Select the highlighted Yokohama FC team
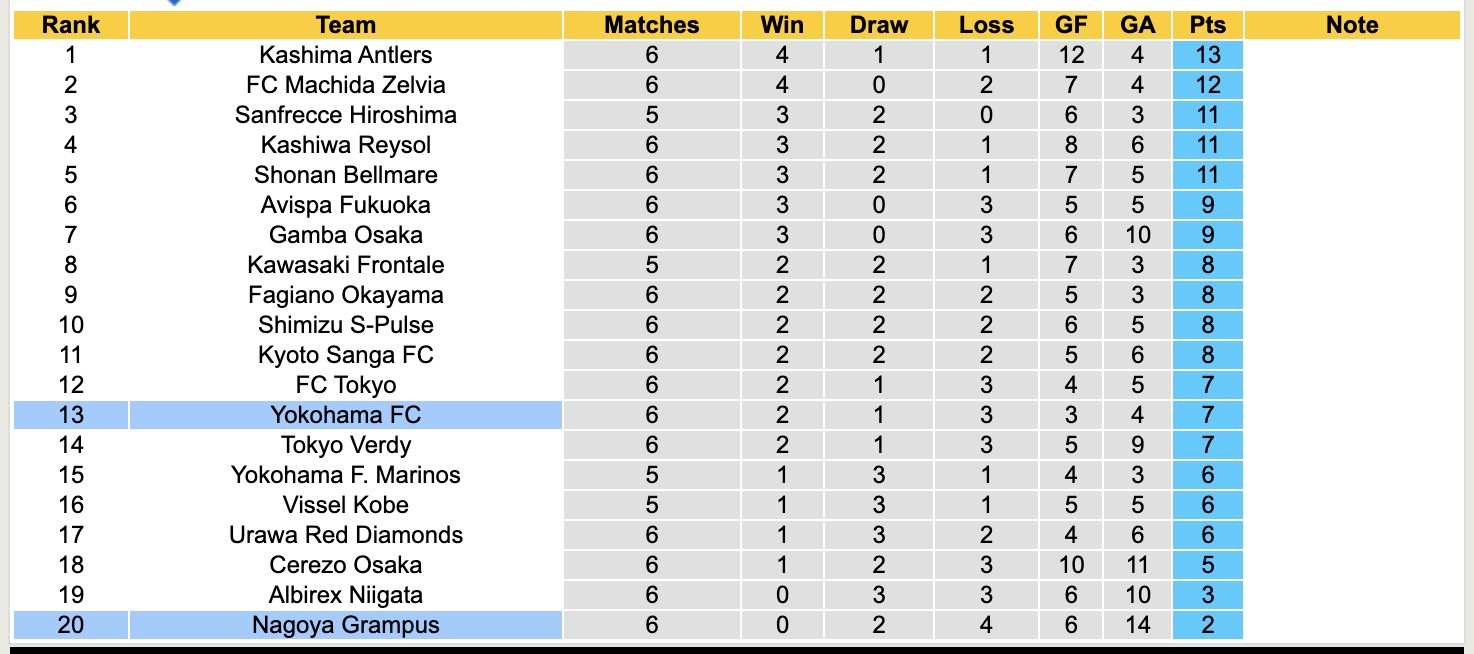Screen dimensions: 1474x654 (346, 415)
